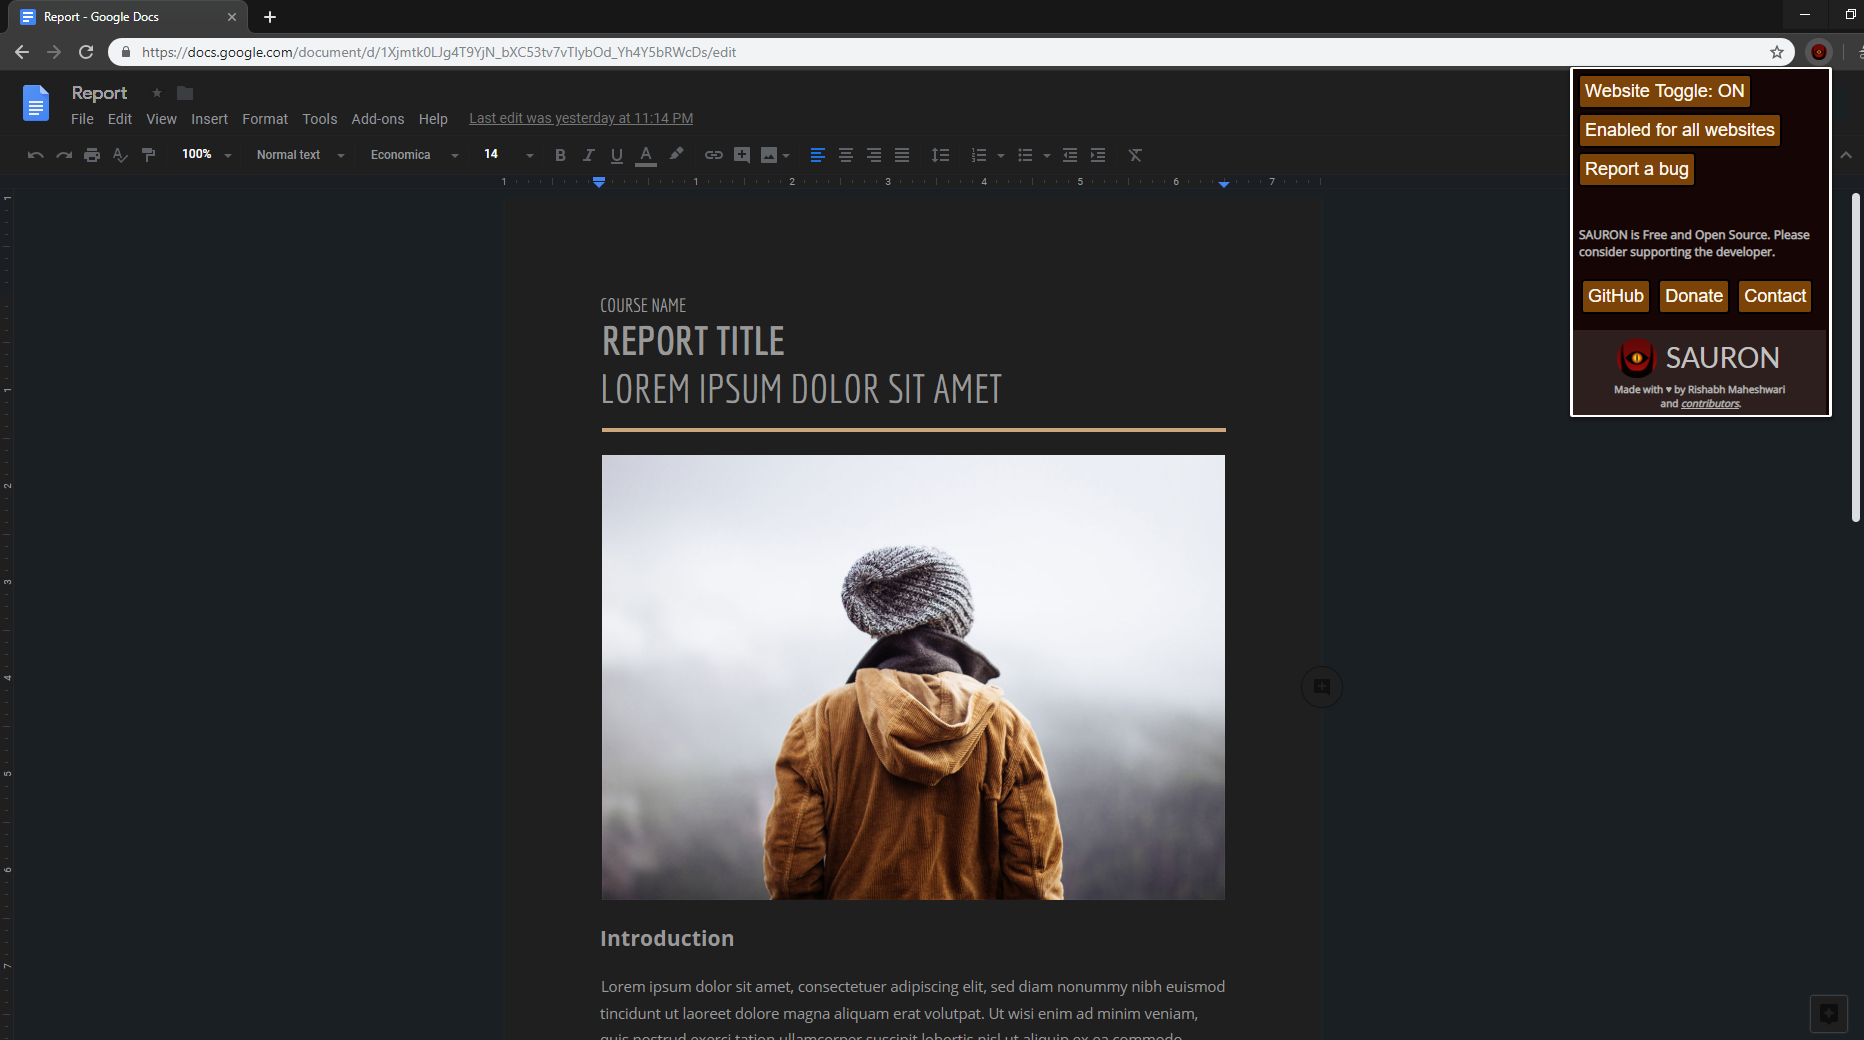Click the Undo icon in toolbar
Image resolution: width=1864 pixels, height=1040 pixels.
pos(35,155)
